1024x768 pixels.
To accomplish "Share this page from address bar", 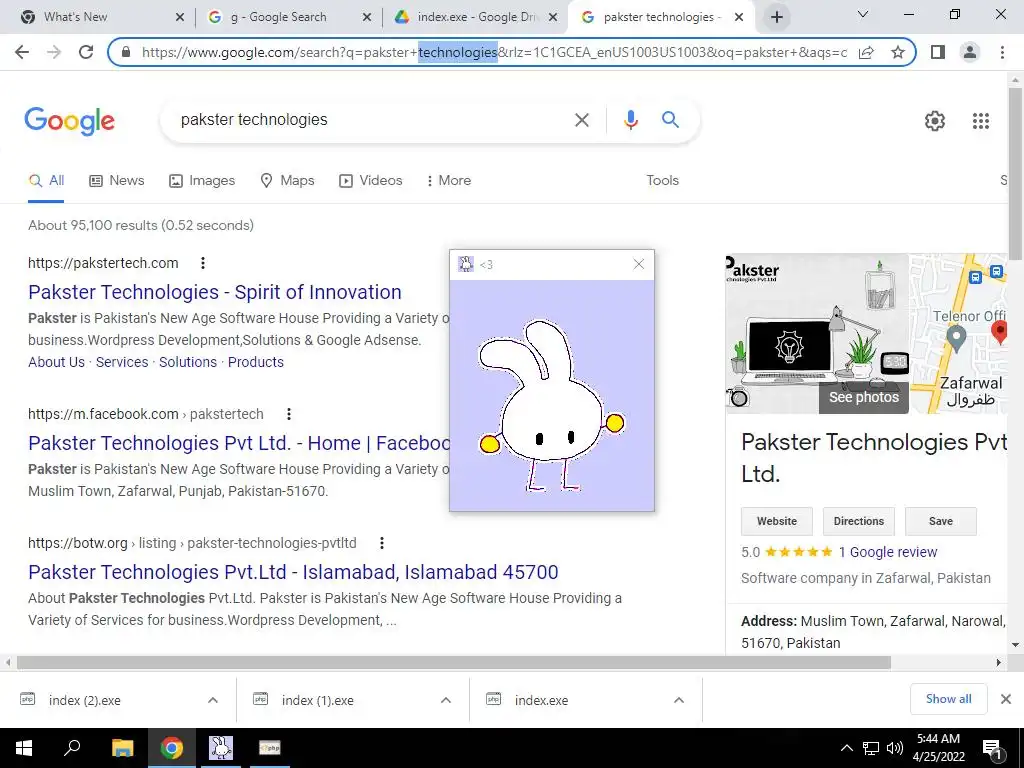I will 866,52.
